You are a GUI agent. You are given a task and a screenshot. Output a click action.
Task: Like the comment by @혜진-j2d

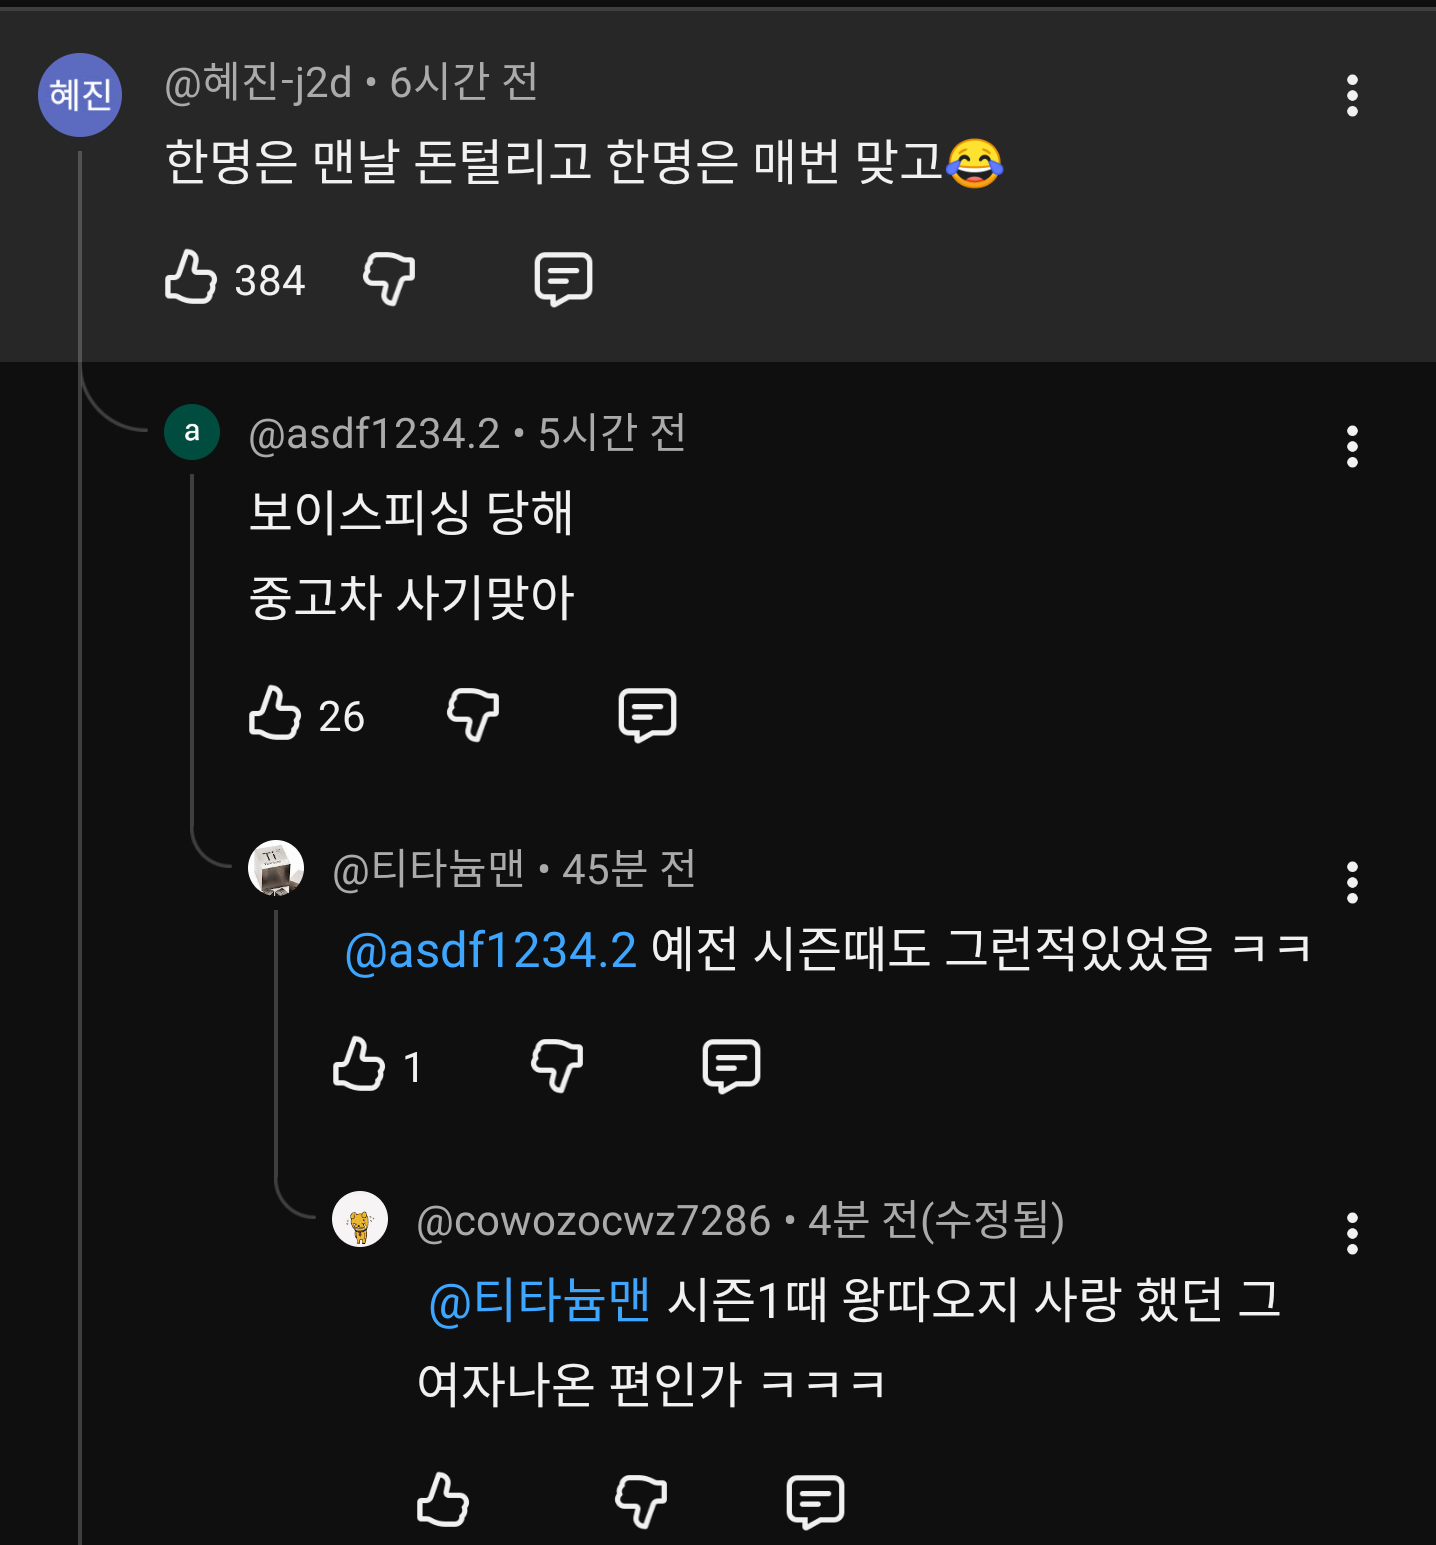(190, 278)
